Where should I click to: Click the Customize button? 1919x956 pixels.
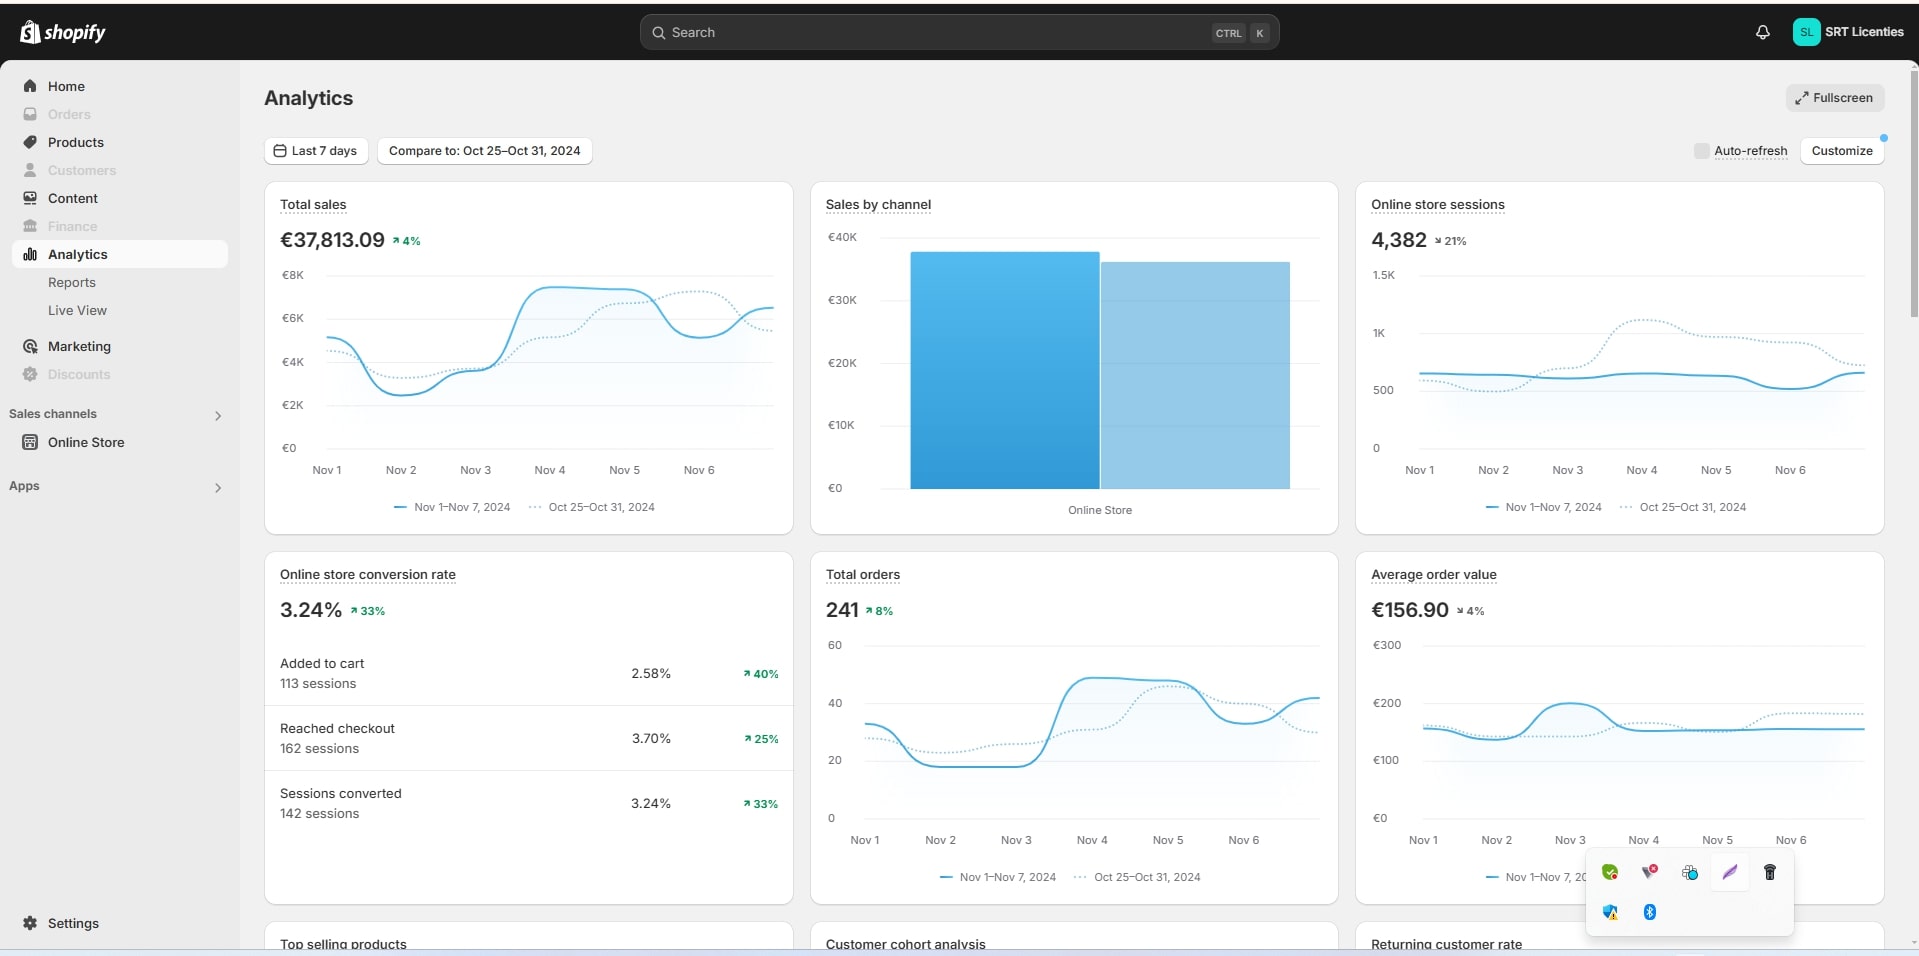click(x=1841, y=151)
